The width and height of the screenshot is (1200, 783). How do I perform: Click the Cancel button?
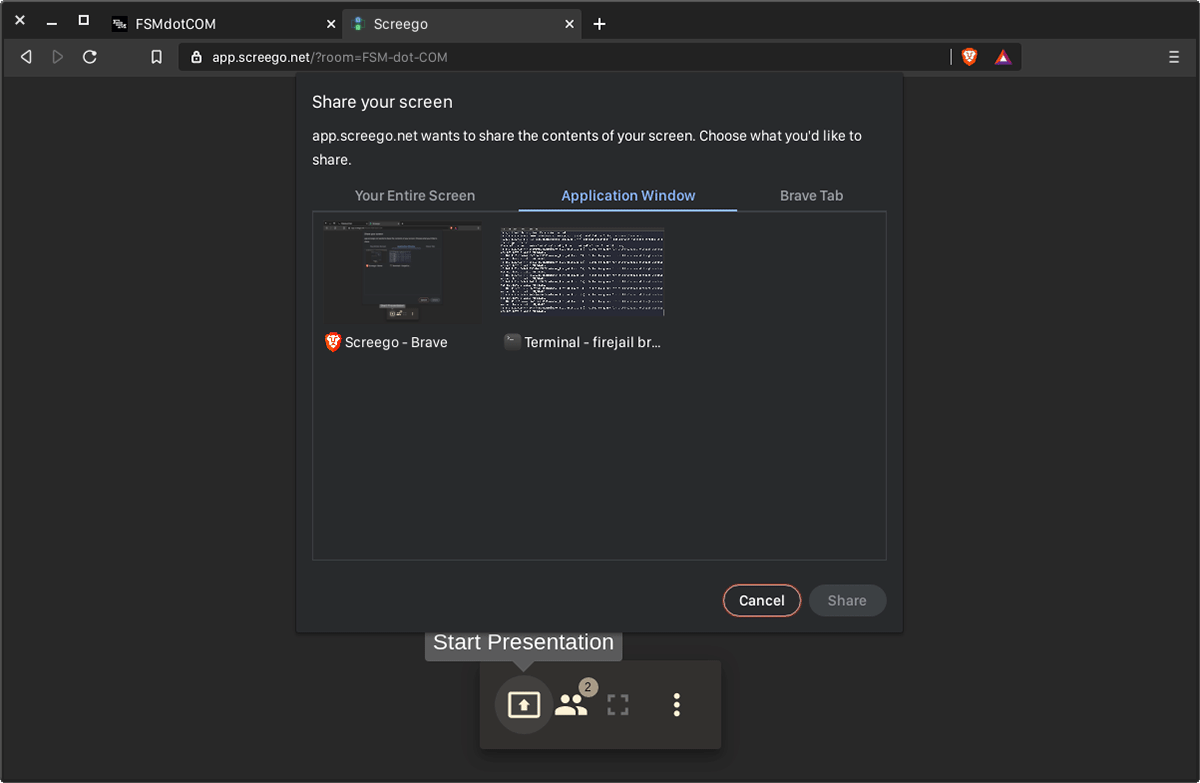(x=762, y=600)
